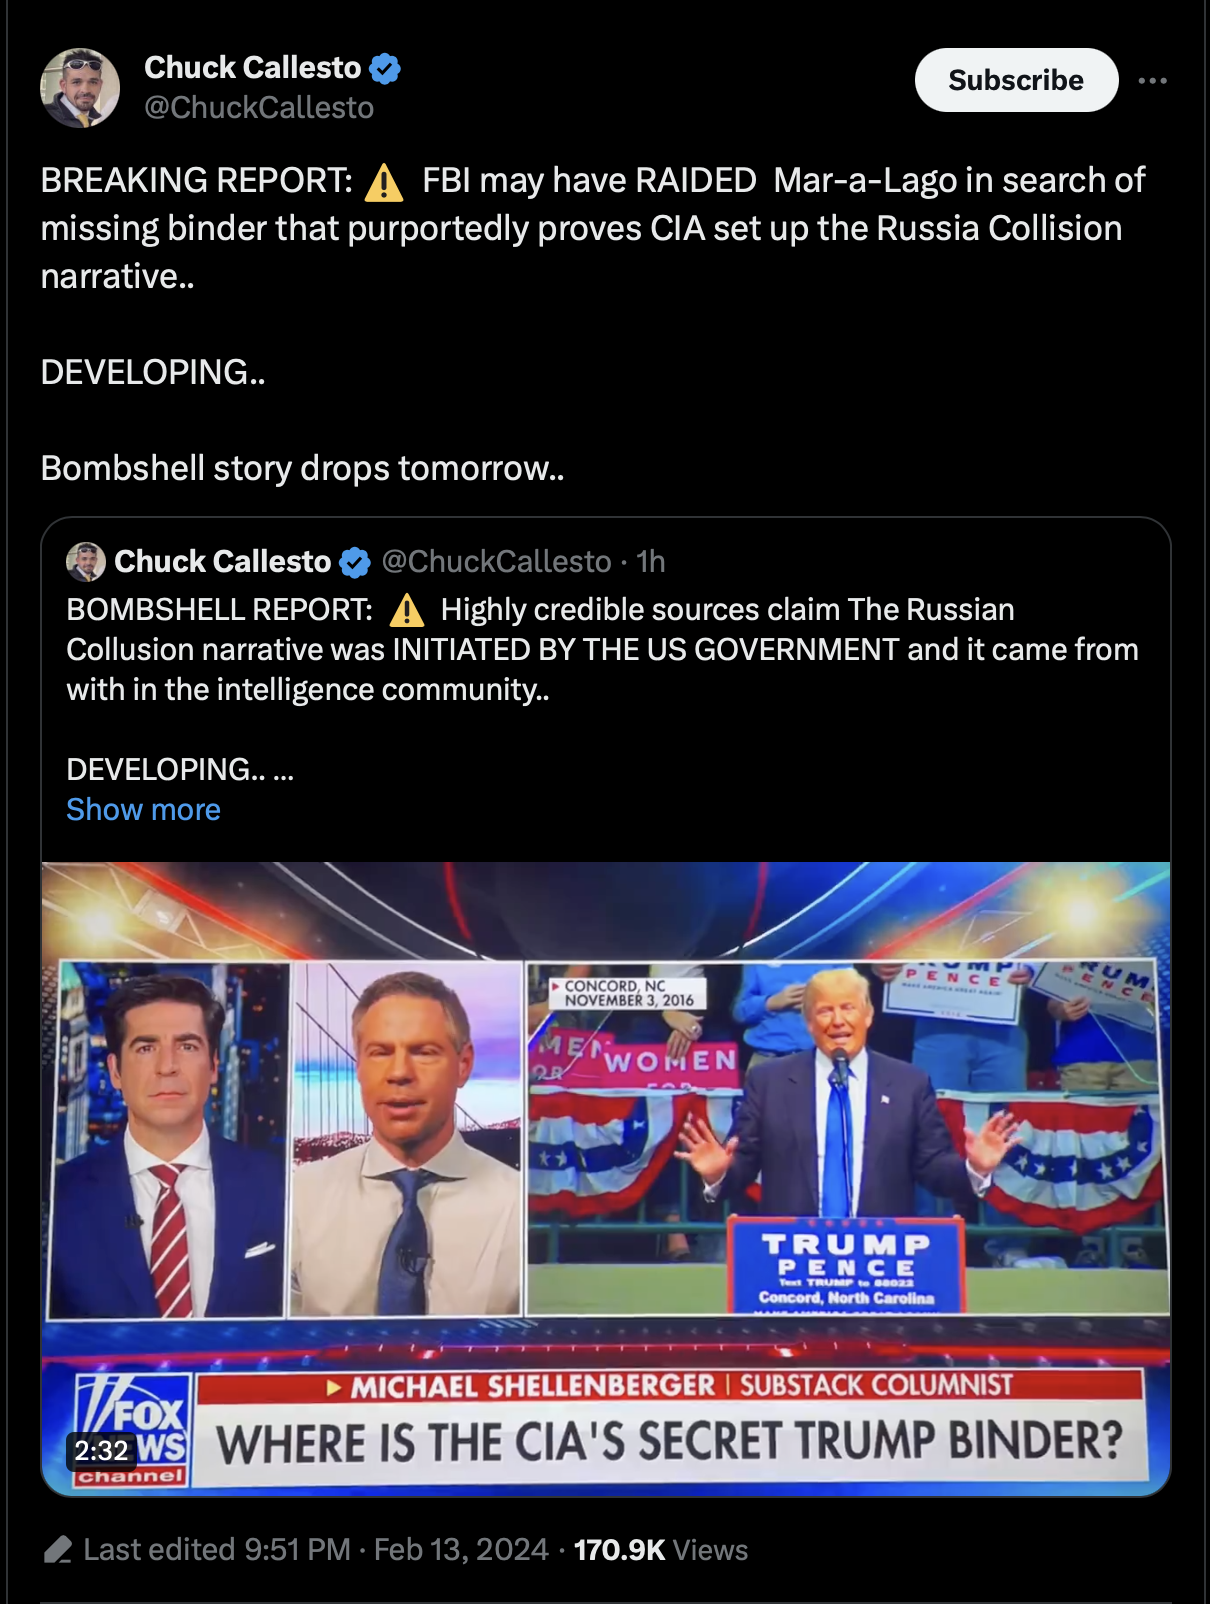Click the quoted tweet's Chuck Callesto name
Image resolution: width=1210 pixels, height=1604 pixels.
[x=222, y=562]
